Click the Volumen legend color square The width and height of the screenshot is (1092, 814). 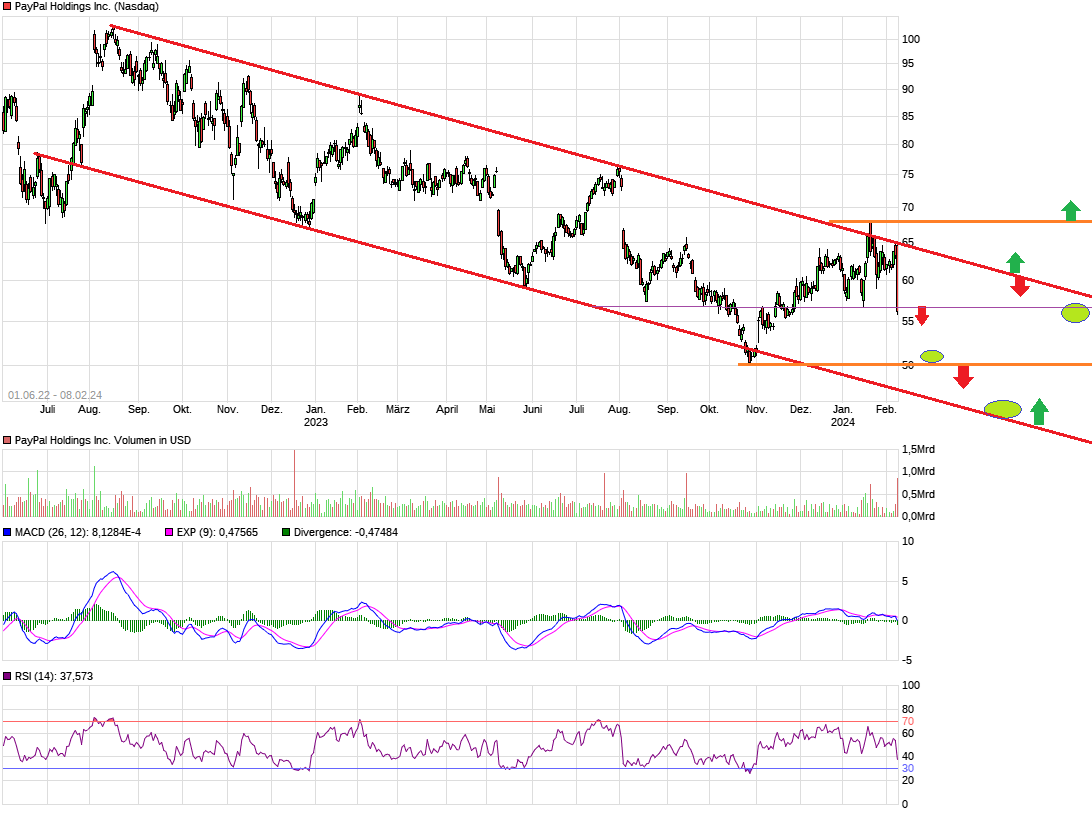click(x=7, y=441)
